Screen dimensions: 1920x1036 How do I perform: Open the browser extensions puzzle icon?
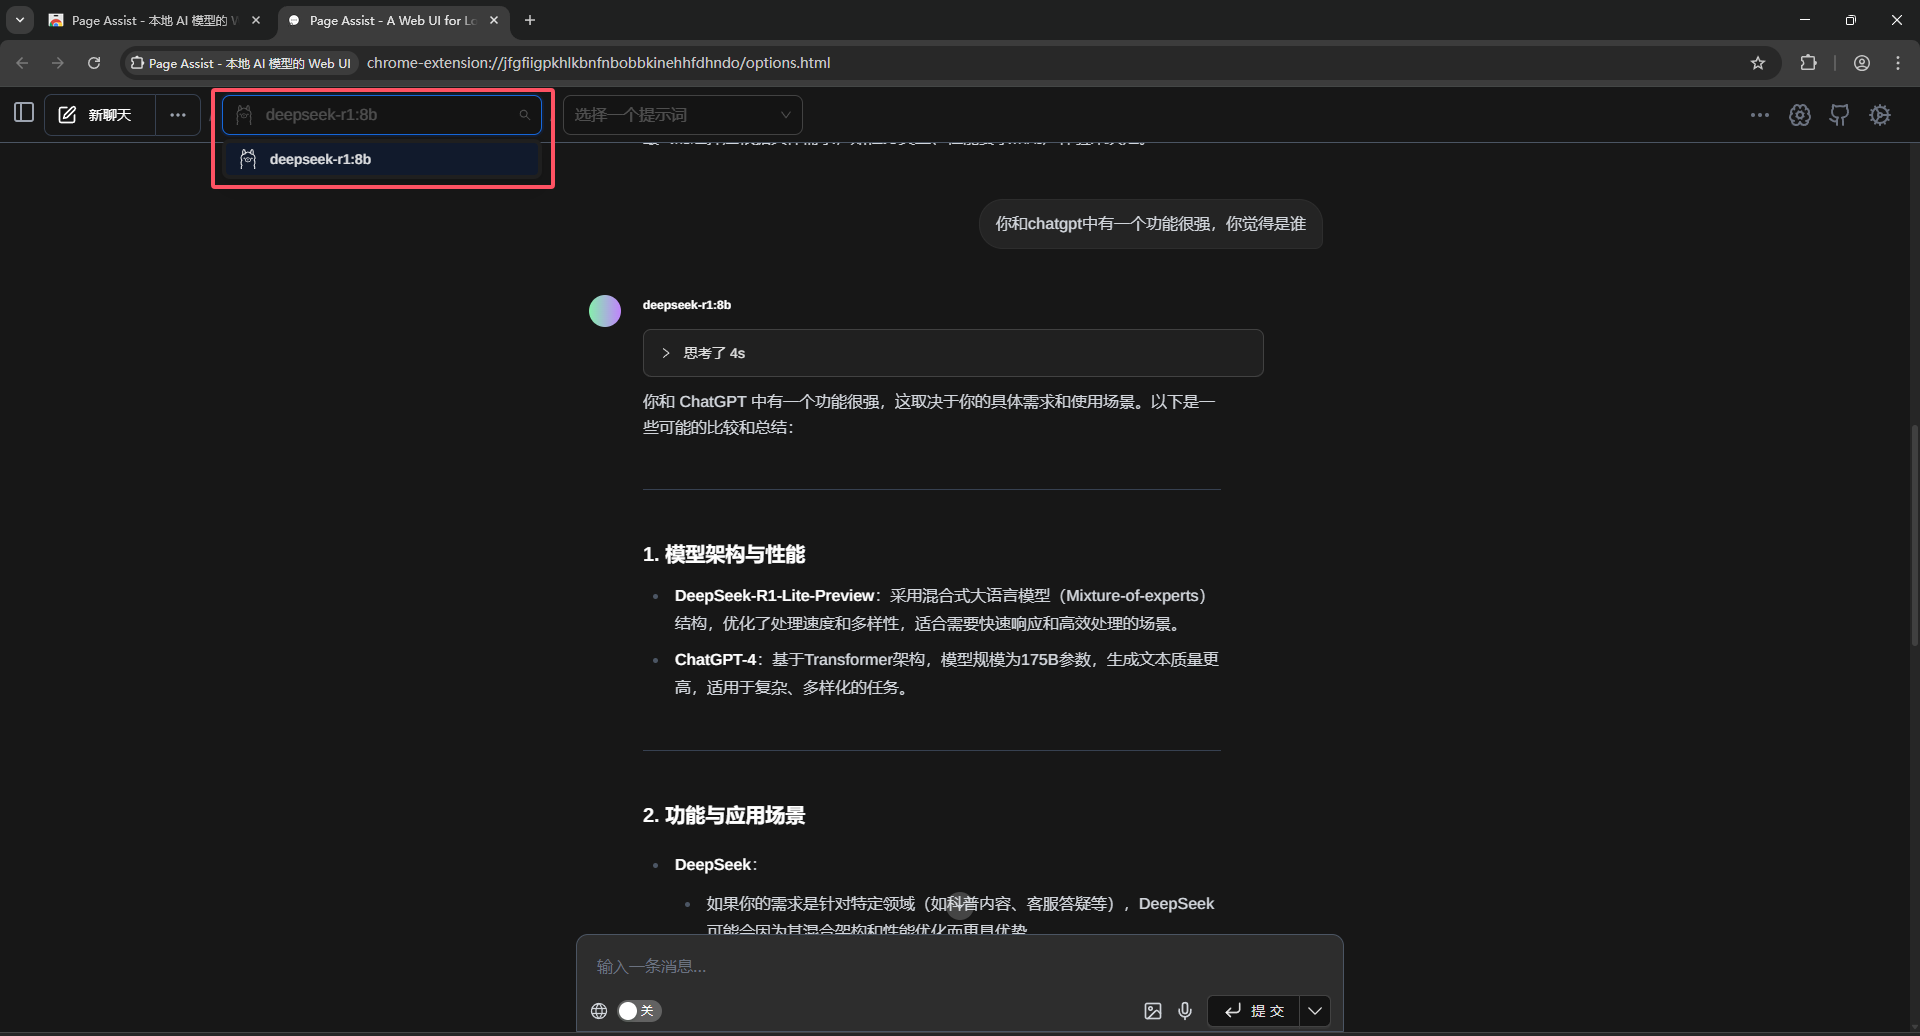point(1808,63)
